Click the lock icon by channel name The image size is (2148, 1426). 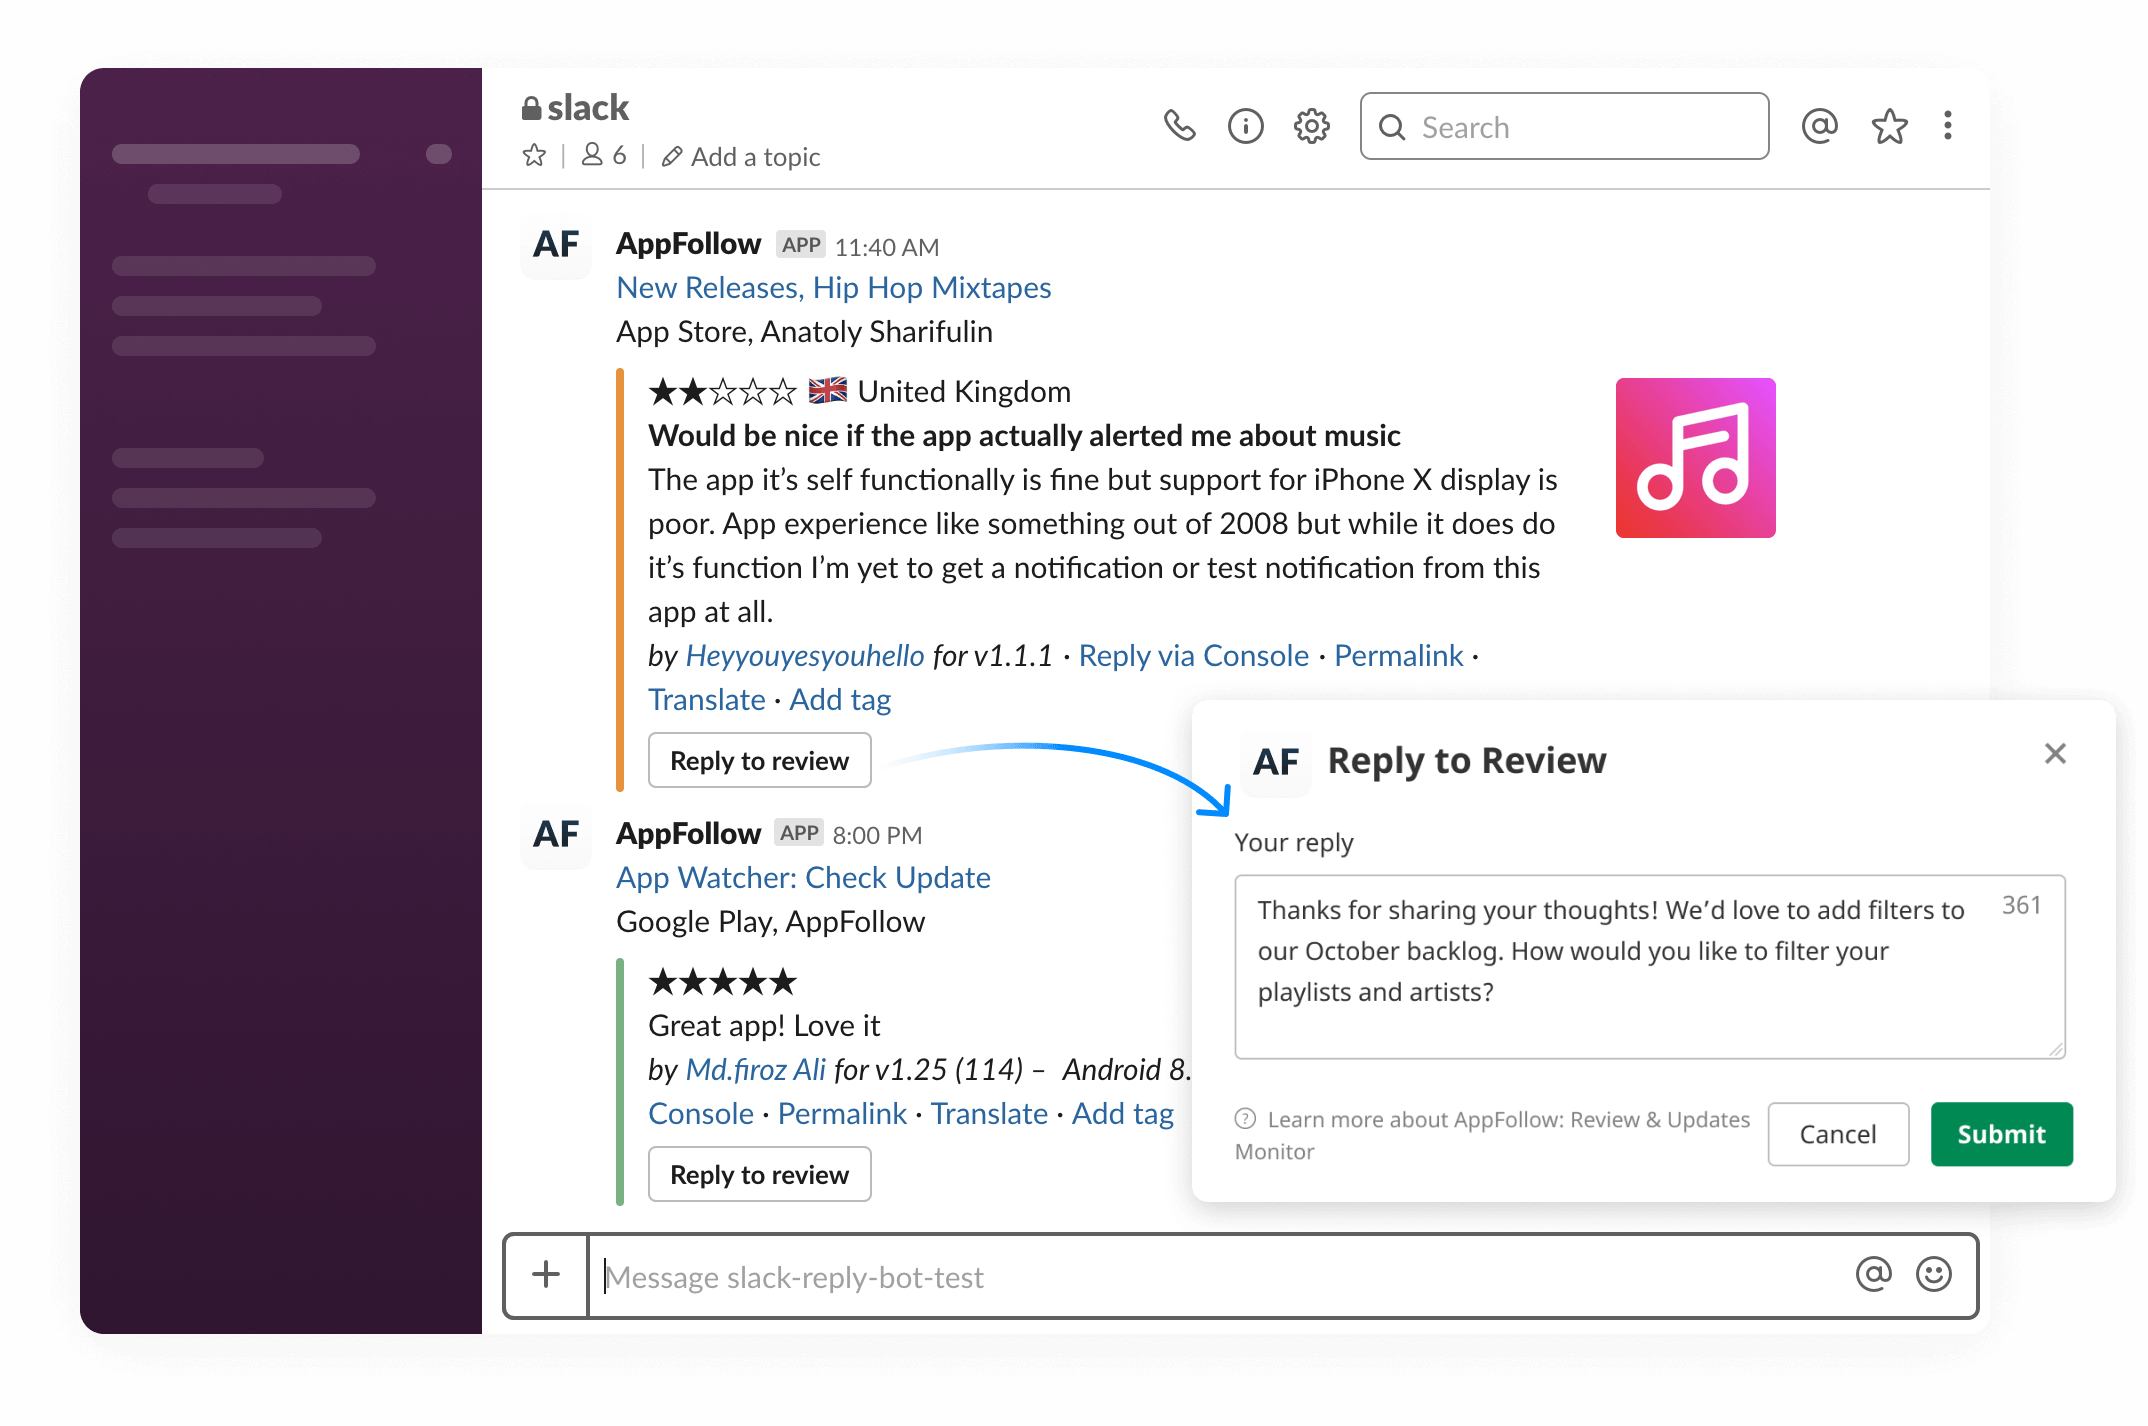point(531,108)
